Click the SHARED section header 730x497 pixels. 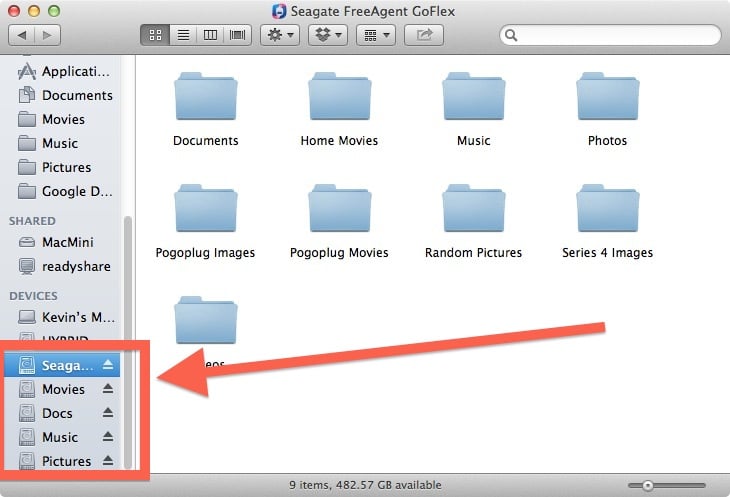(32, 221)
